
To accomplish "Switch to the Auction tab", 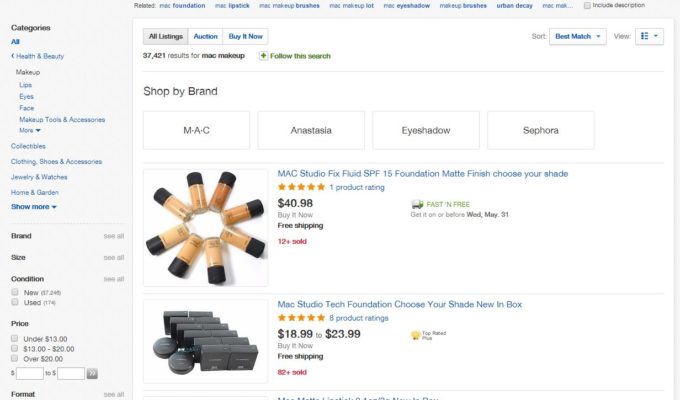I will pos(205,36).
